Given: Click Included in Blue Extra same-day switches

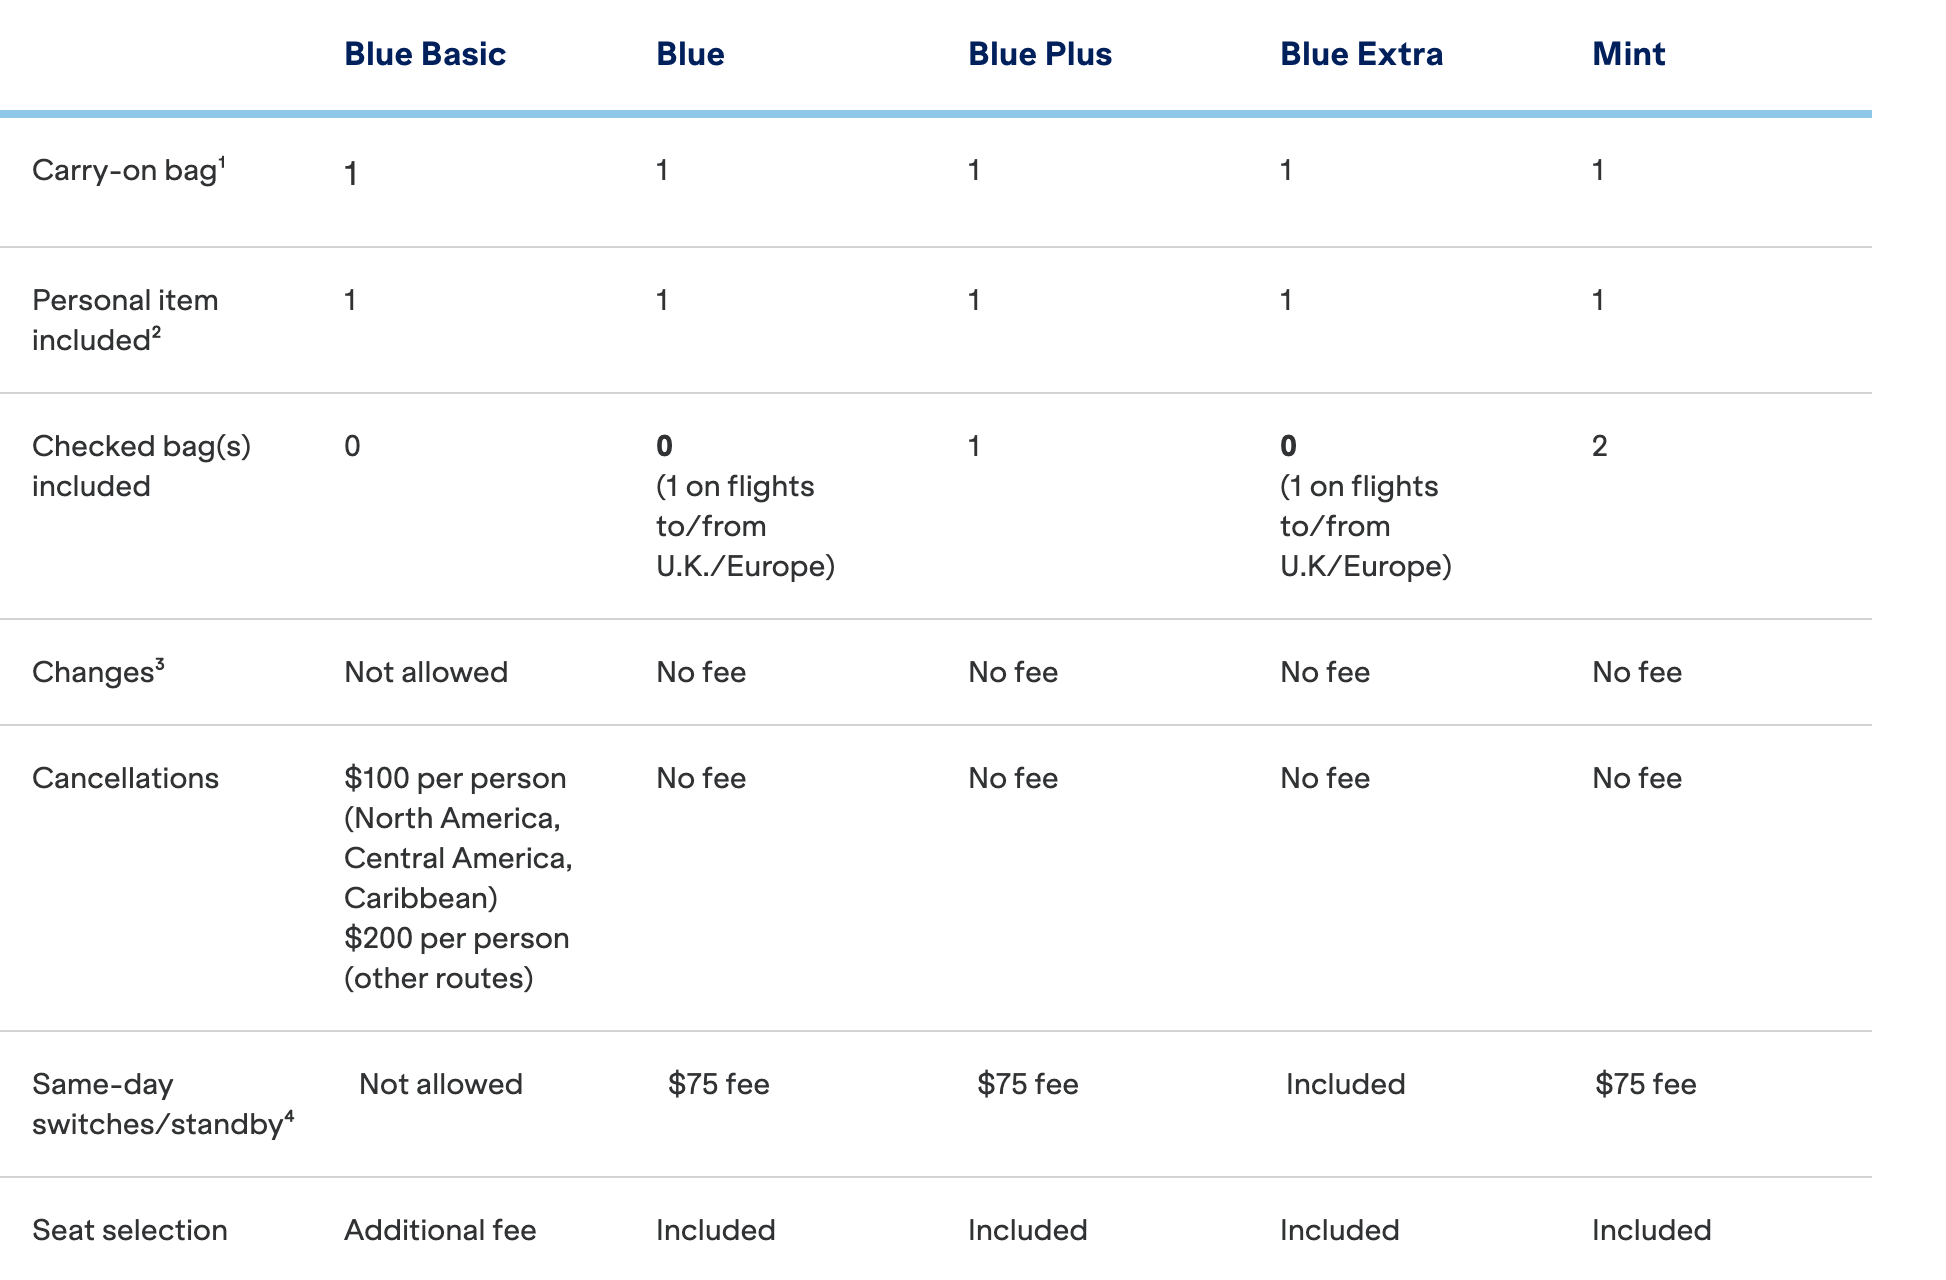Looking at the screenshot, I should click(1345, 1084).
